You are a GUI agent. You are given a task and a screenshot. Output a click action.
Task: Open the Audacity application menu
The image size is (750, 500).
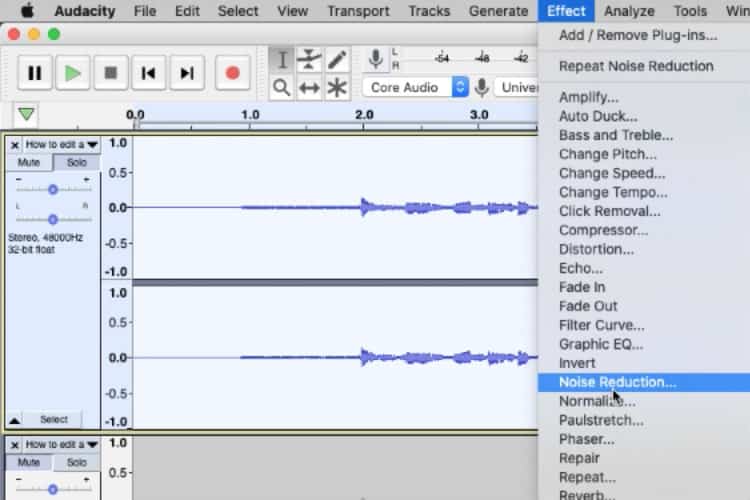point(85,11)
